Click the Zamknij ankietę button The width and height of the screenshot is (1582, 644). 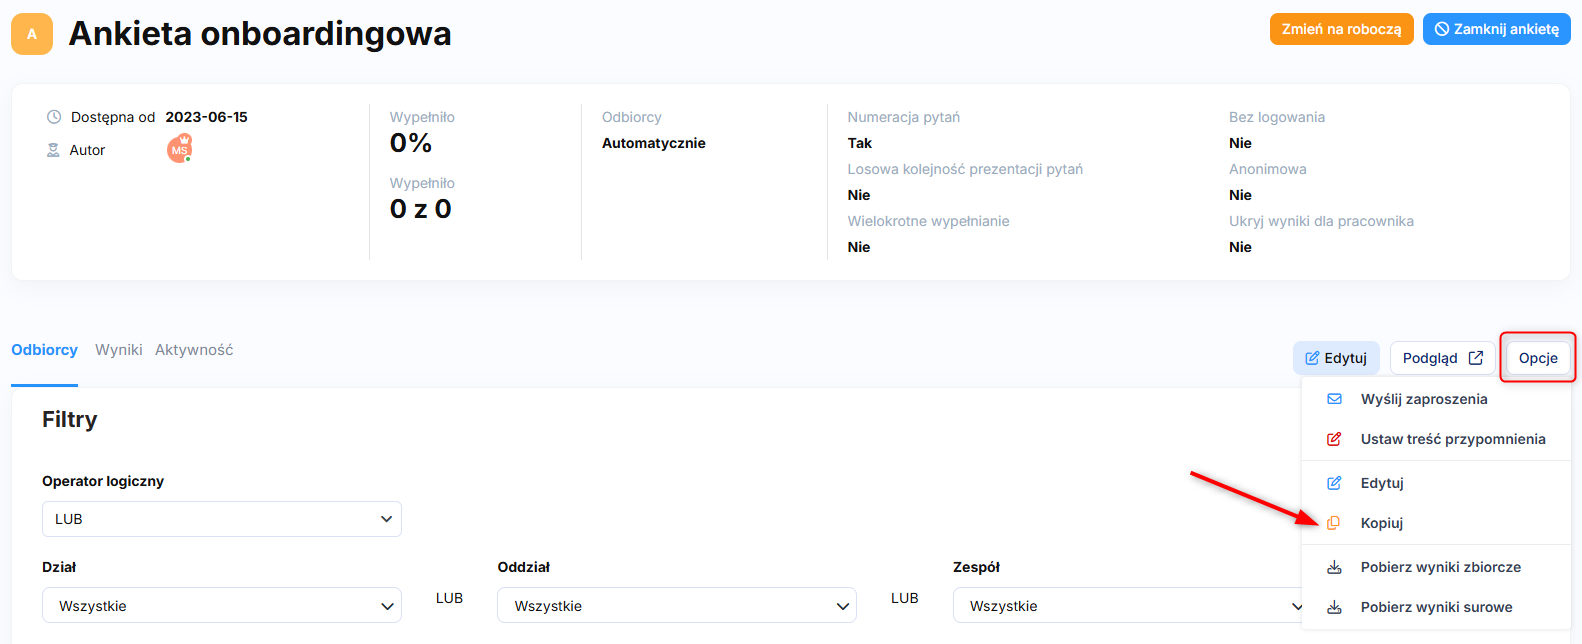click(x=1496, y=29)
